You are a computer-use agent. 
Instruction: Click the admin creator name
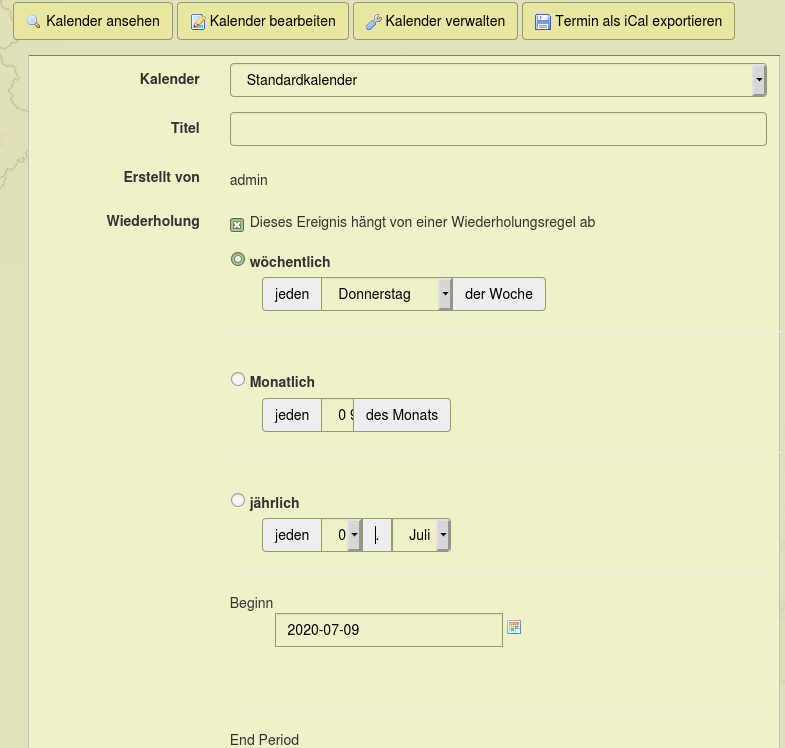pyautogui.click(x=248, y=180)
